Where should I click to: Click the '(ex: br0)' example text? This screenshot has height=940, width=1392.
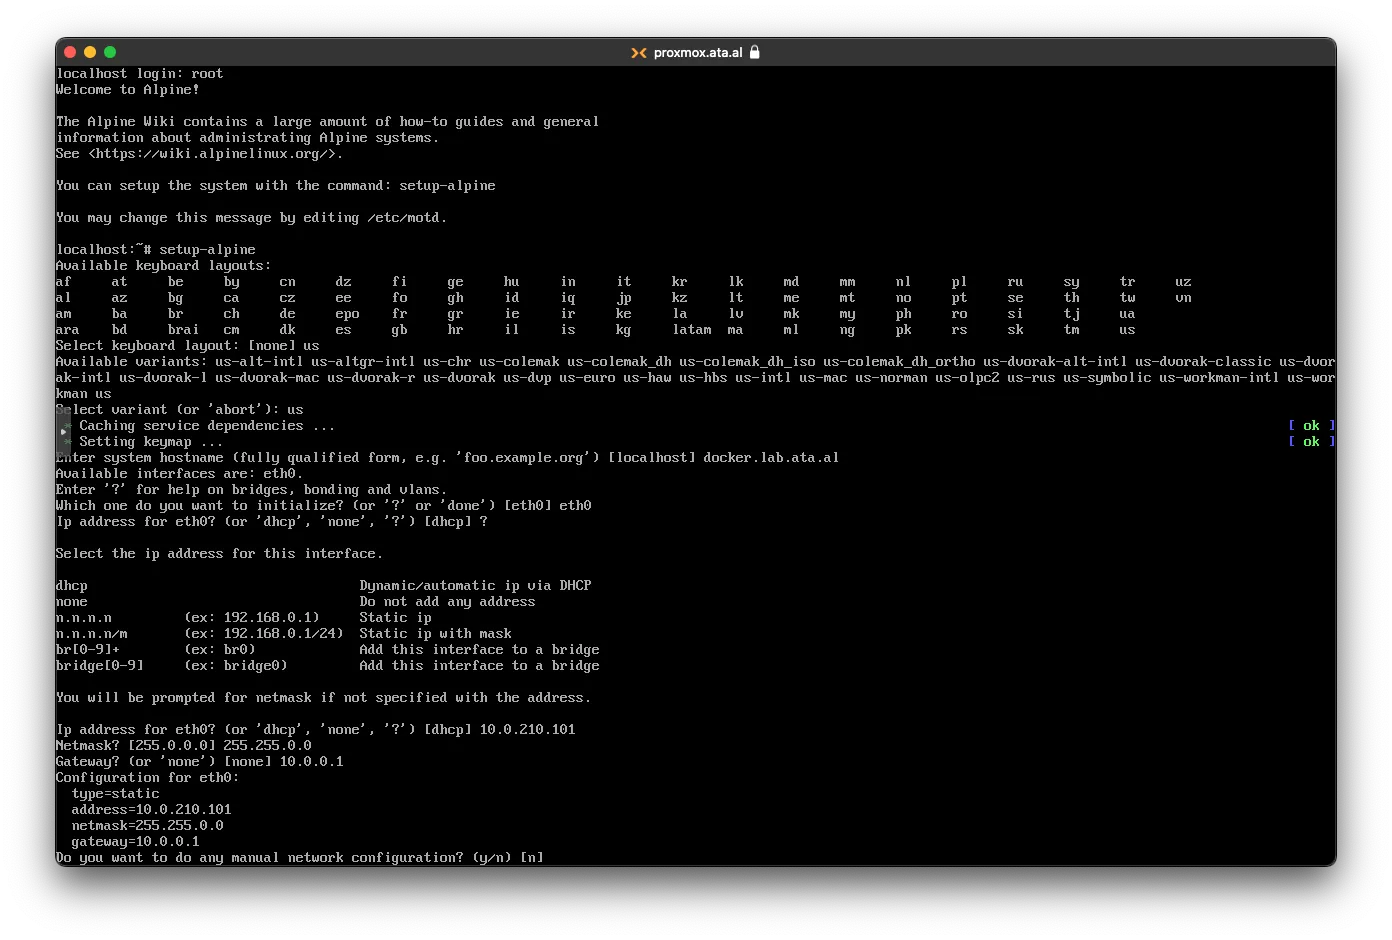220,650
